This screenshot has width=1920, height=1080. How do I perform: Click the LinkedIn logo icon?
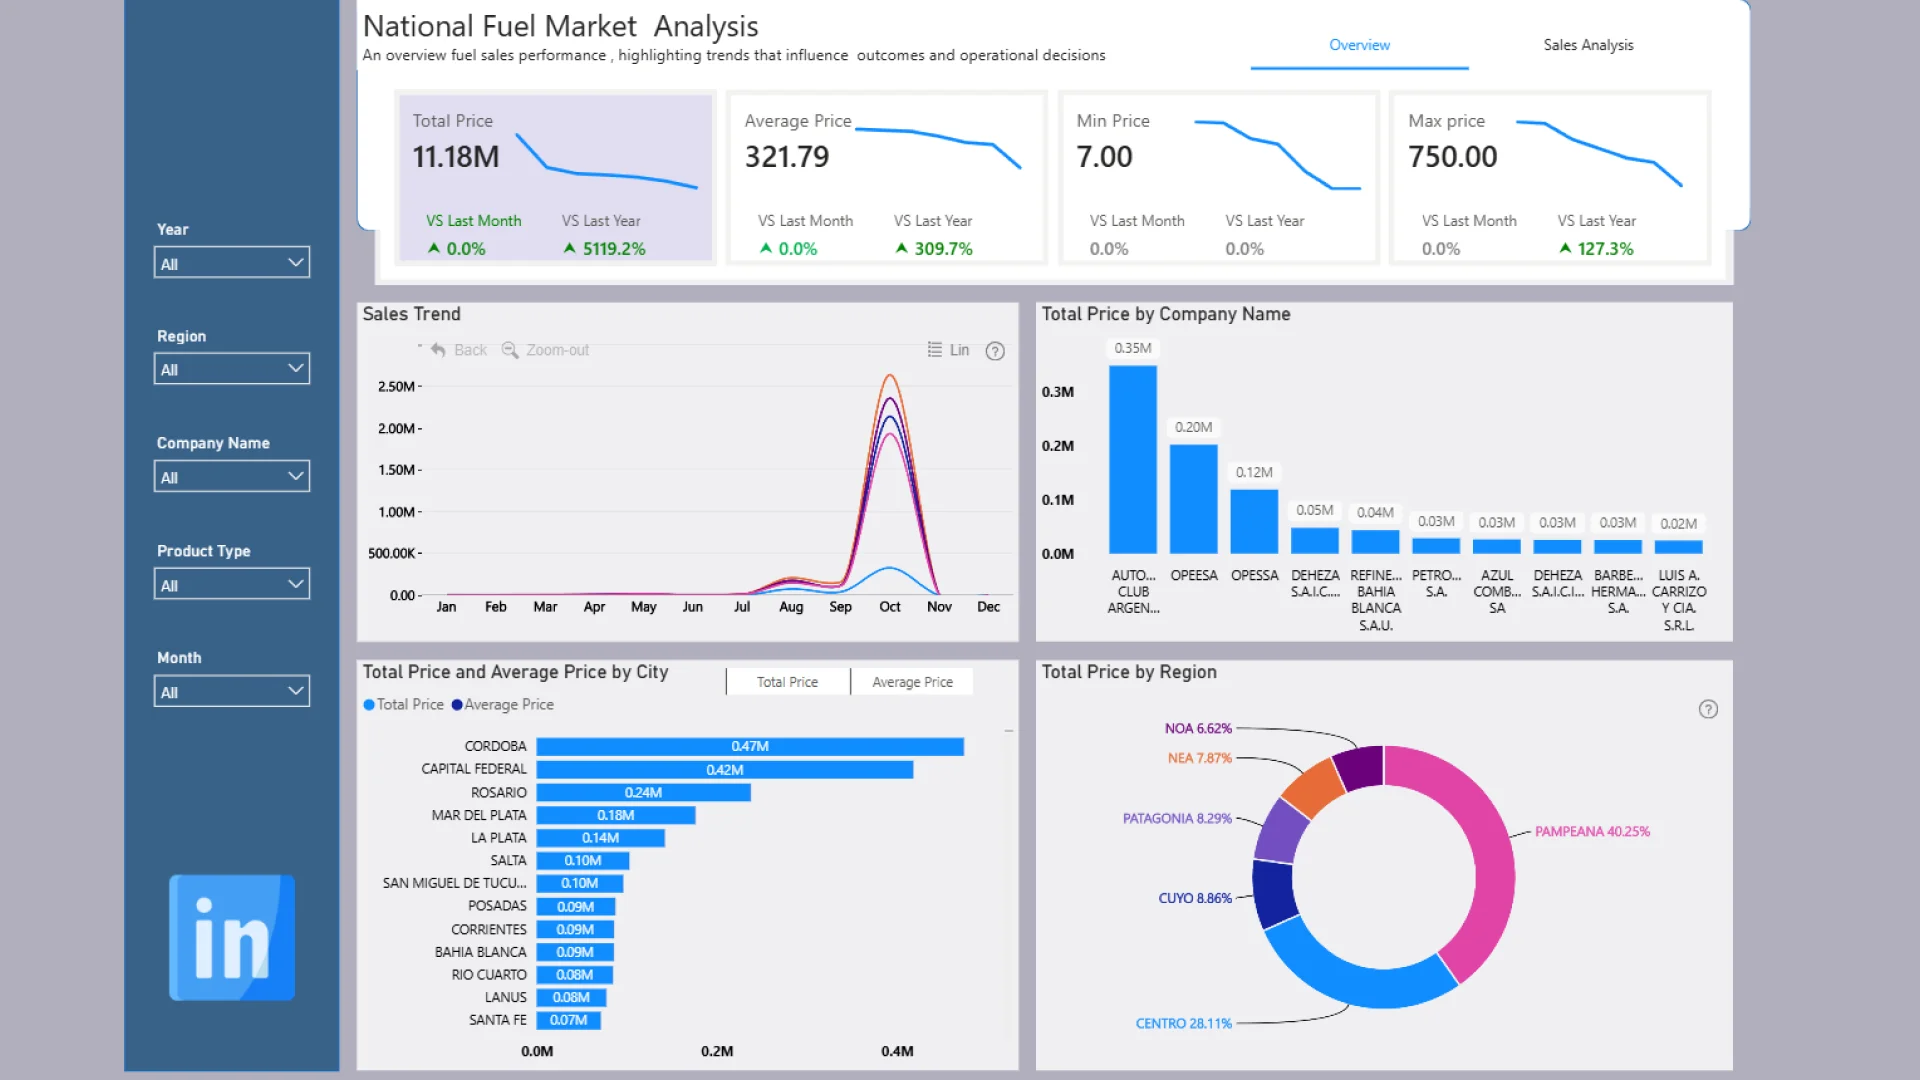point(232,937)
